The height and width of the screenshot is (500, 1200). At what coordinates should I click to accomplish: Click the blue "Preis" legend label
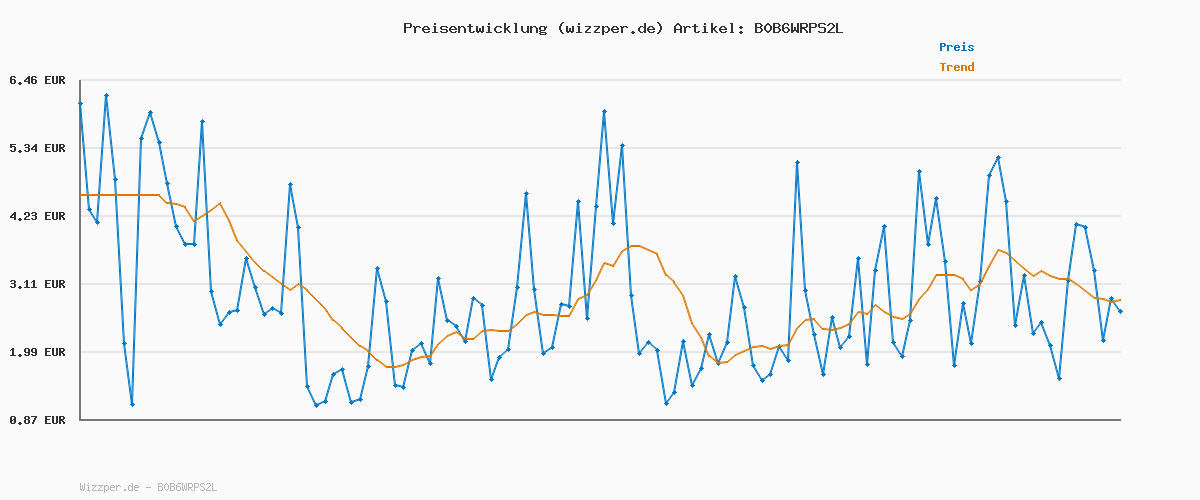[x=956, y=47]
